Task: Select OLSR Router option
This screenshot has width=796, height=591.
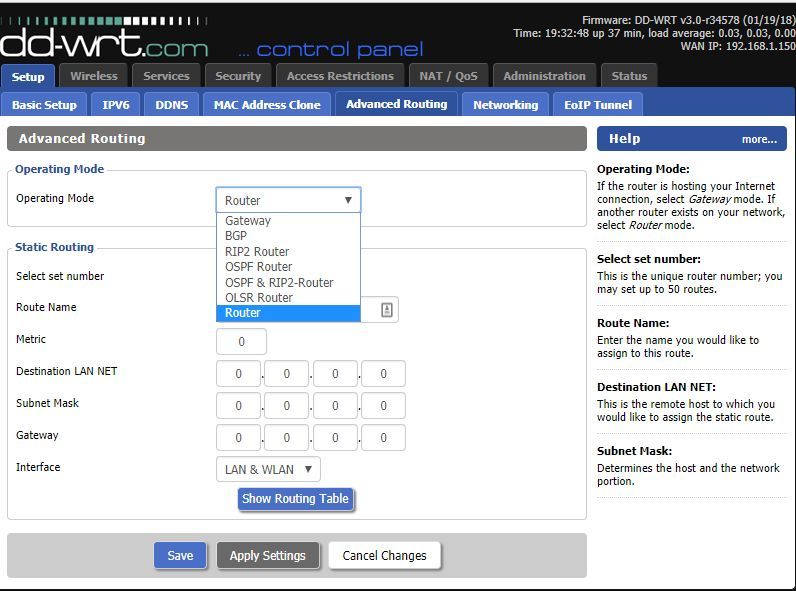Action: pyautogui.click(x=288, y=298)
